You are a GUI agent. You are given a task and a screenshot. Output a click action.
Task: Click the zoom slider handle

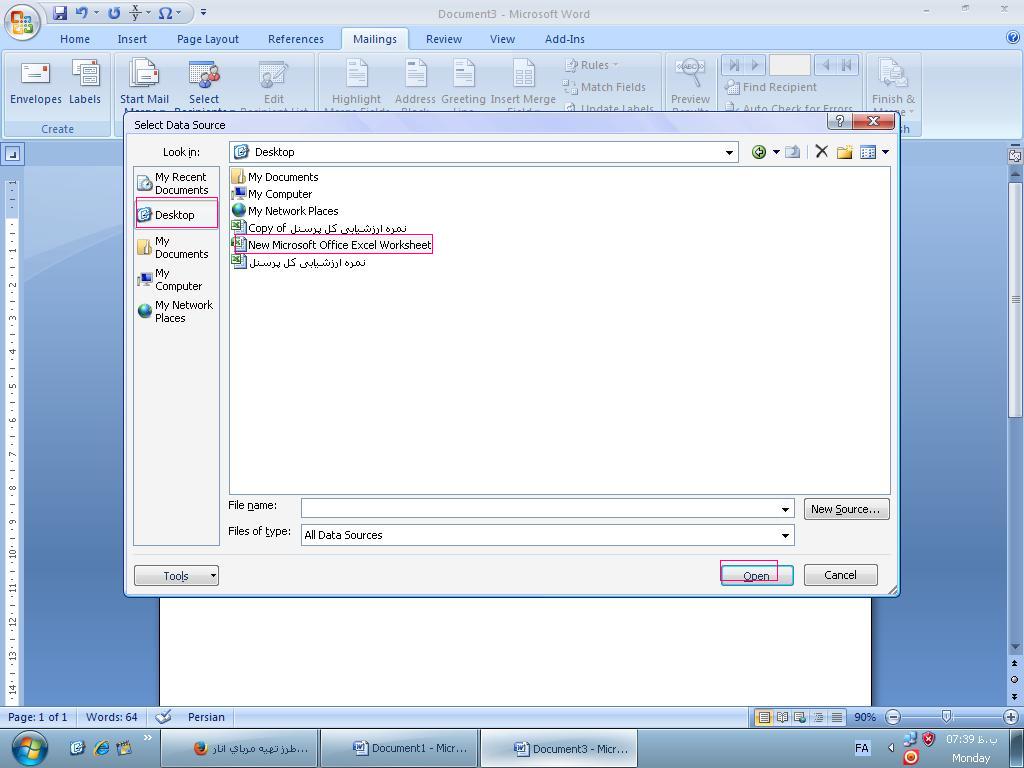(x=946, y=717)
